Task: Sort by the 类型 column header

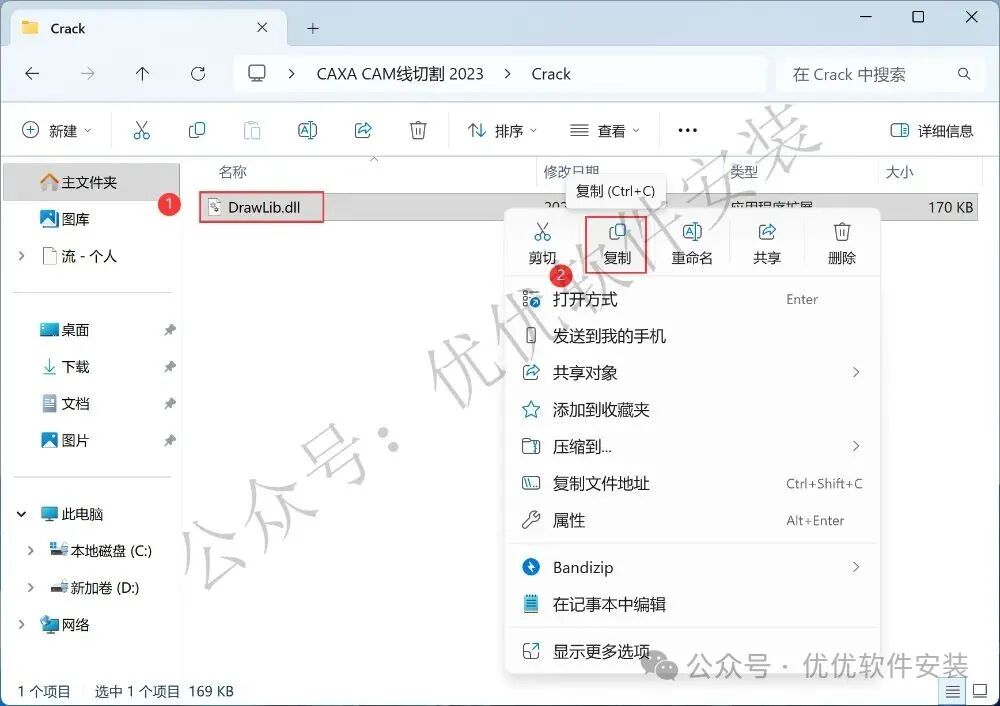Action: pyautogui.click(x=744, y=172)
